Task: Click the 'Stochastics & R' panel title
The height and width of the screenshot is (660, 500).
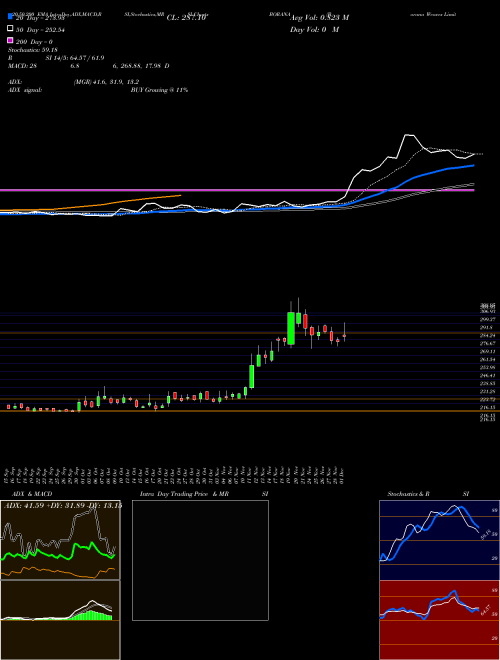Action: tap(410, 494)
